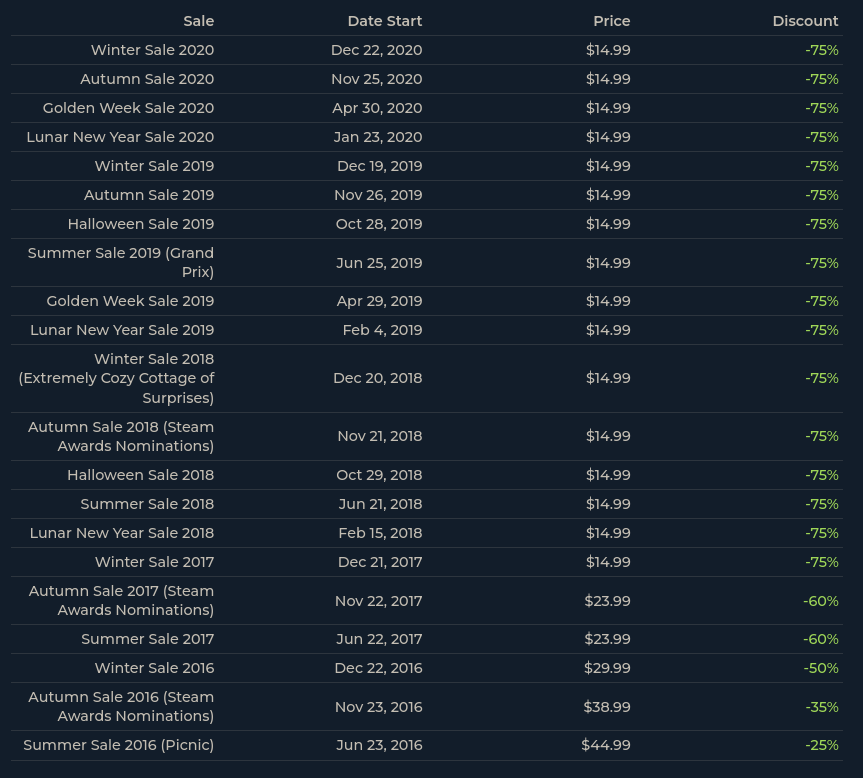
Task: Click the $44.99 price value
Action: 606,745
